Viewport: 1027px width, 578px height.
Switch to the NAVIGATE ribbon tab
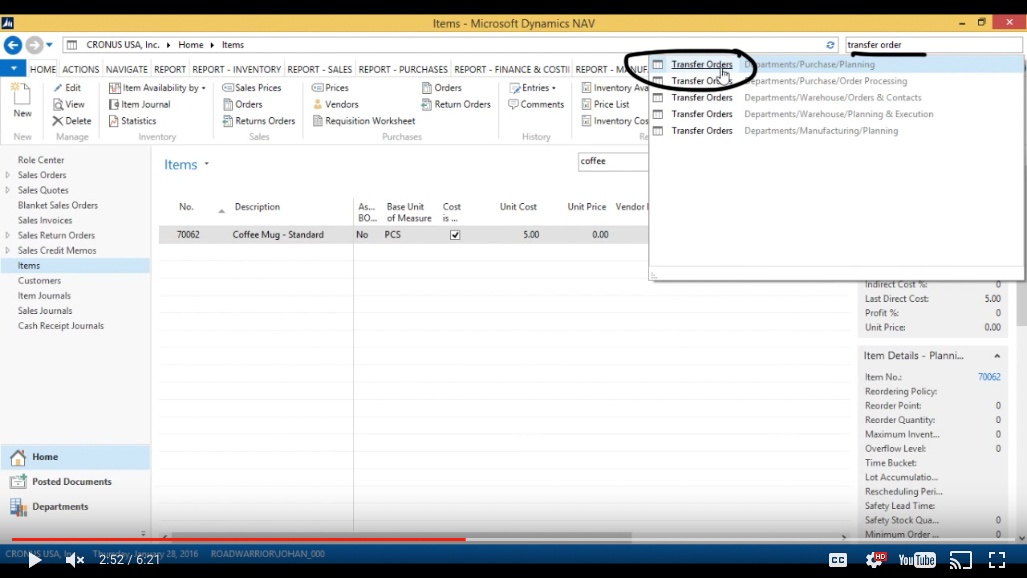tap(126, 69)
